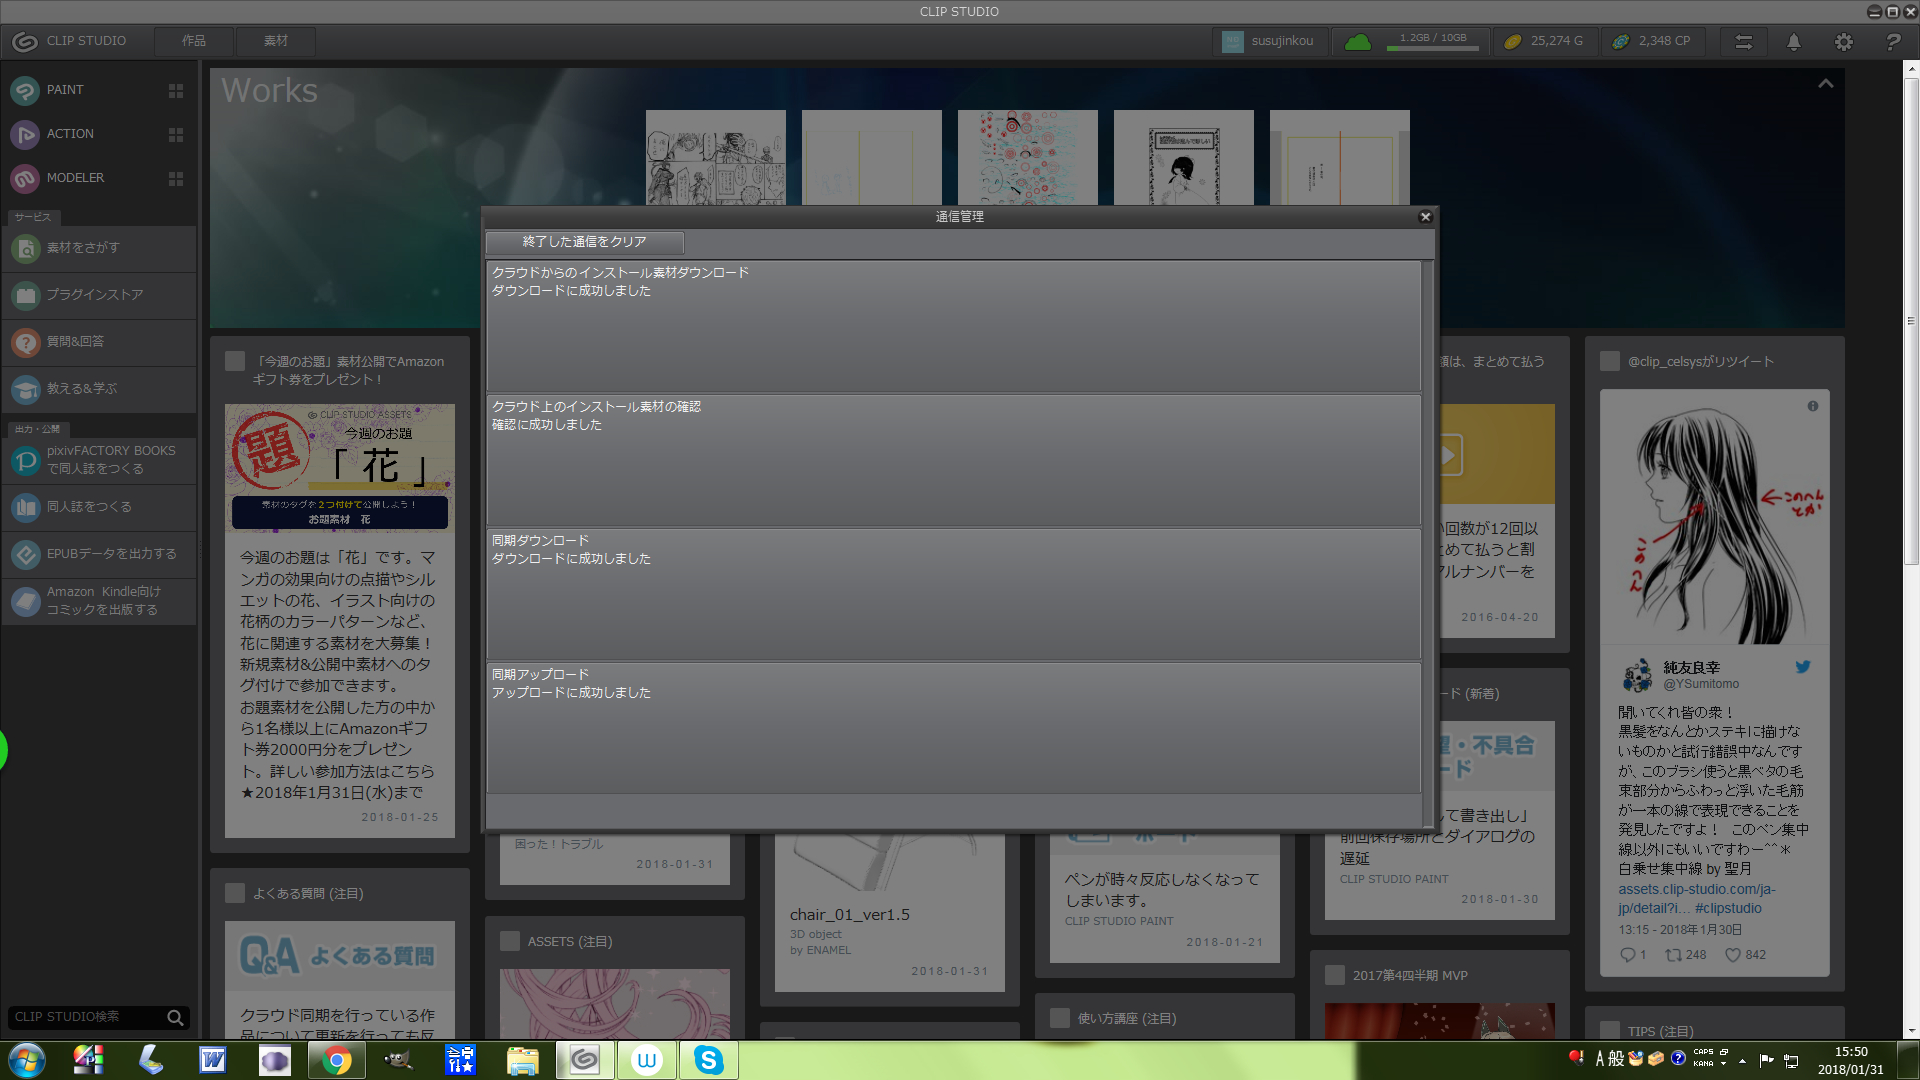Toggle checkbox next to よくある質問 (注目)
The height and width of the screenshot is (1080, 1920).
235,893
